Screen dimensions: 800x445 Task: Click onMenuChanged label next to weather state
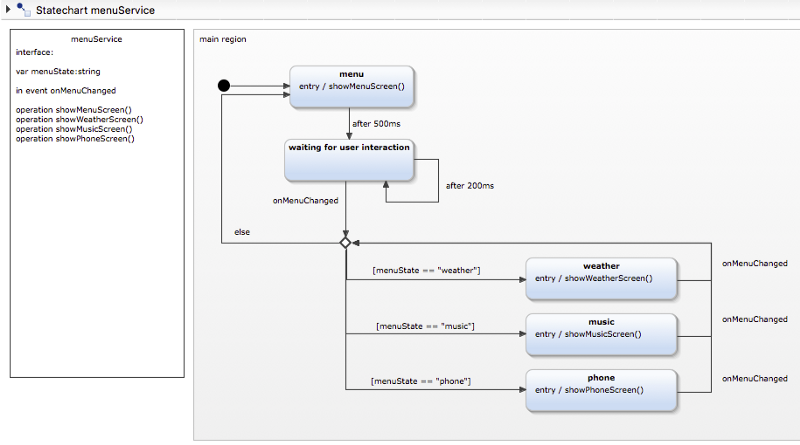[x=755, y=264]
